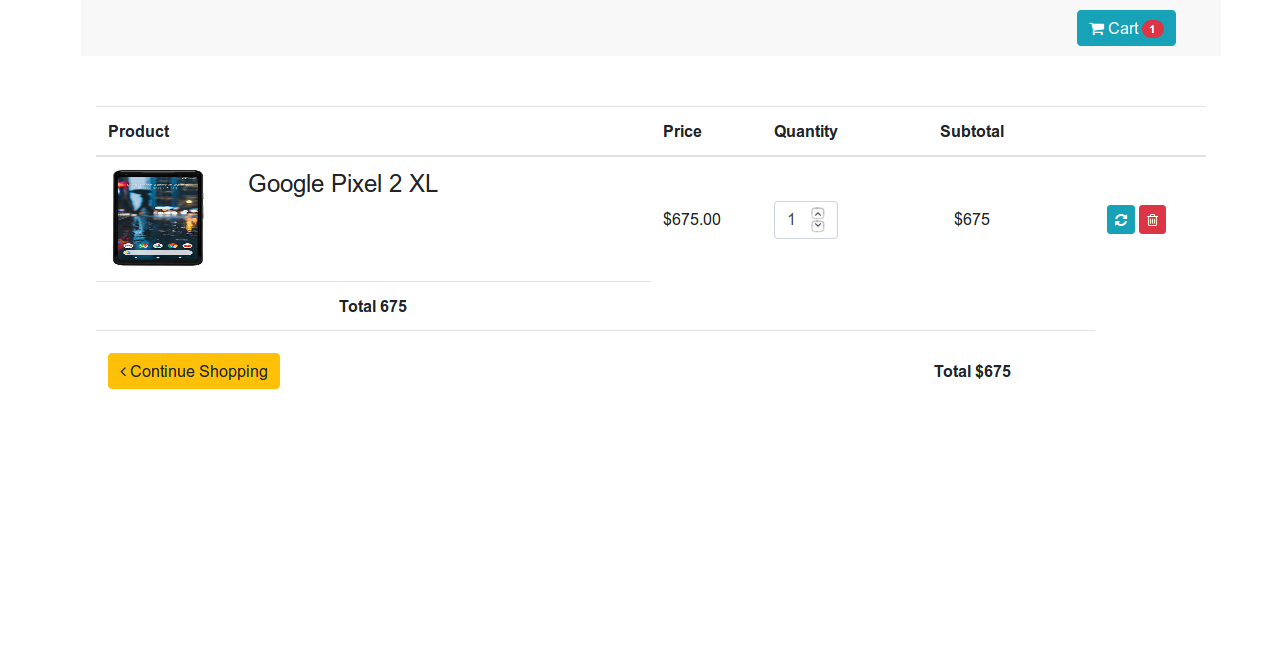Image resolution: width=1284 pixels, height=670 pixels.
Task: Click the Google Pixel 2 XL thumbnail
Action: [158, 218]
